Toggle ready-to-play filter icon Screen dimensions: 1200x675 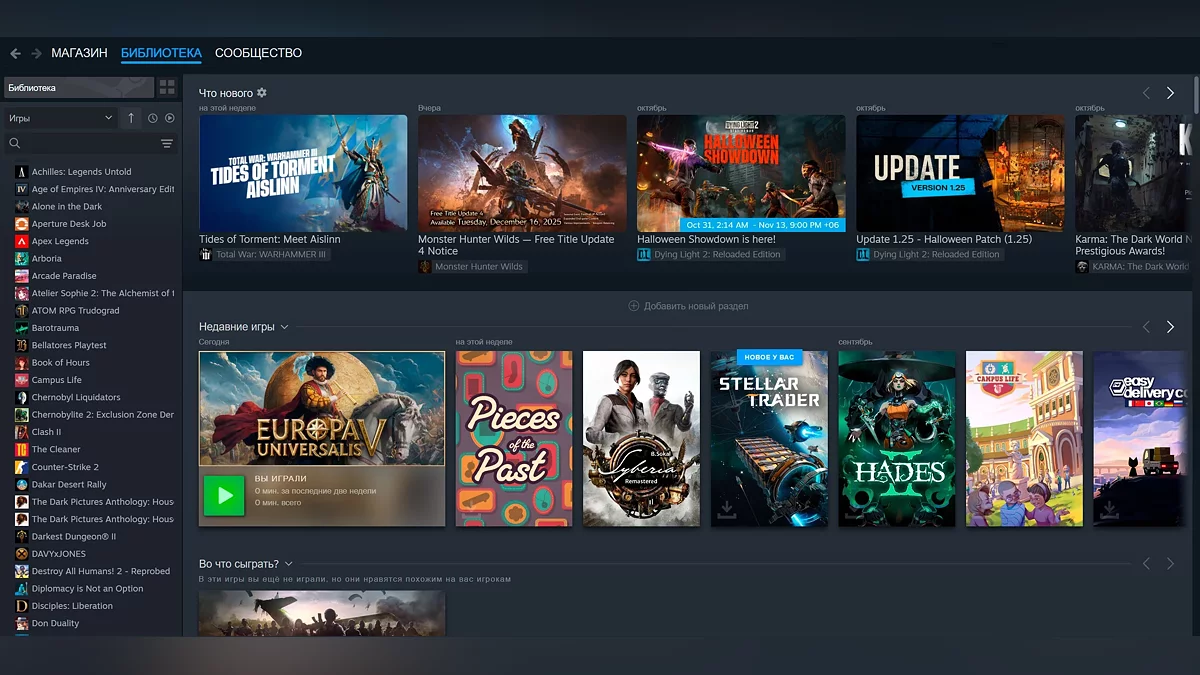[170, 118]
